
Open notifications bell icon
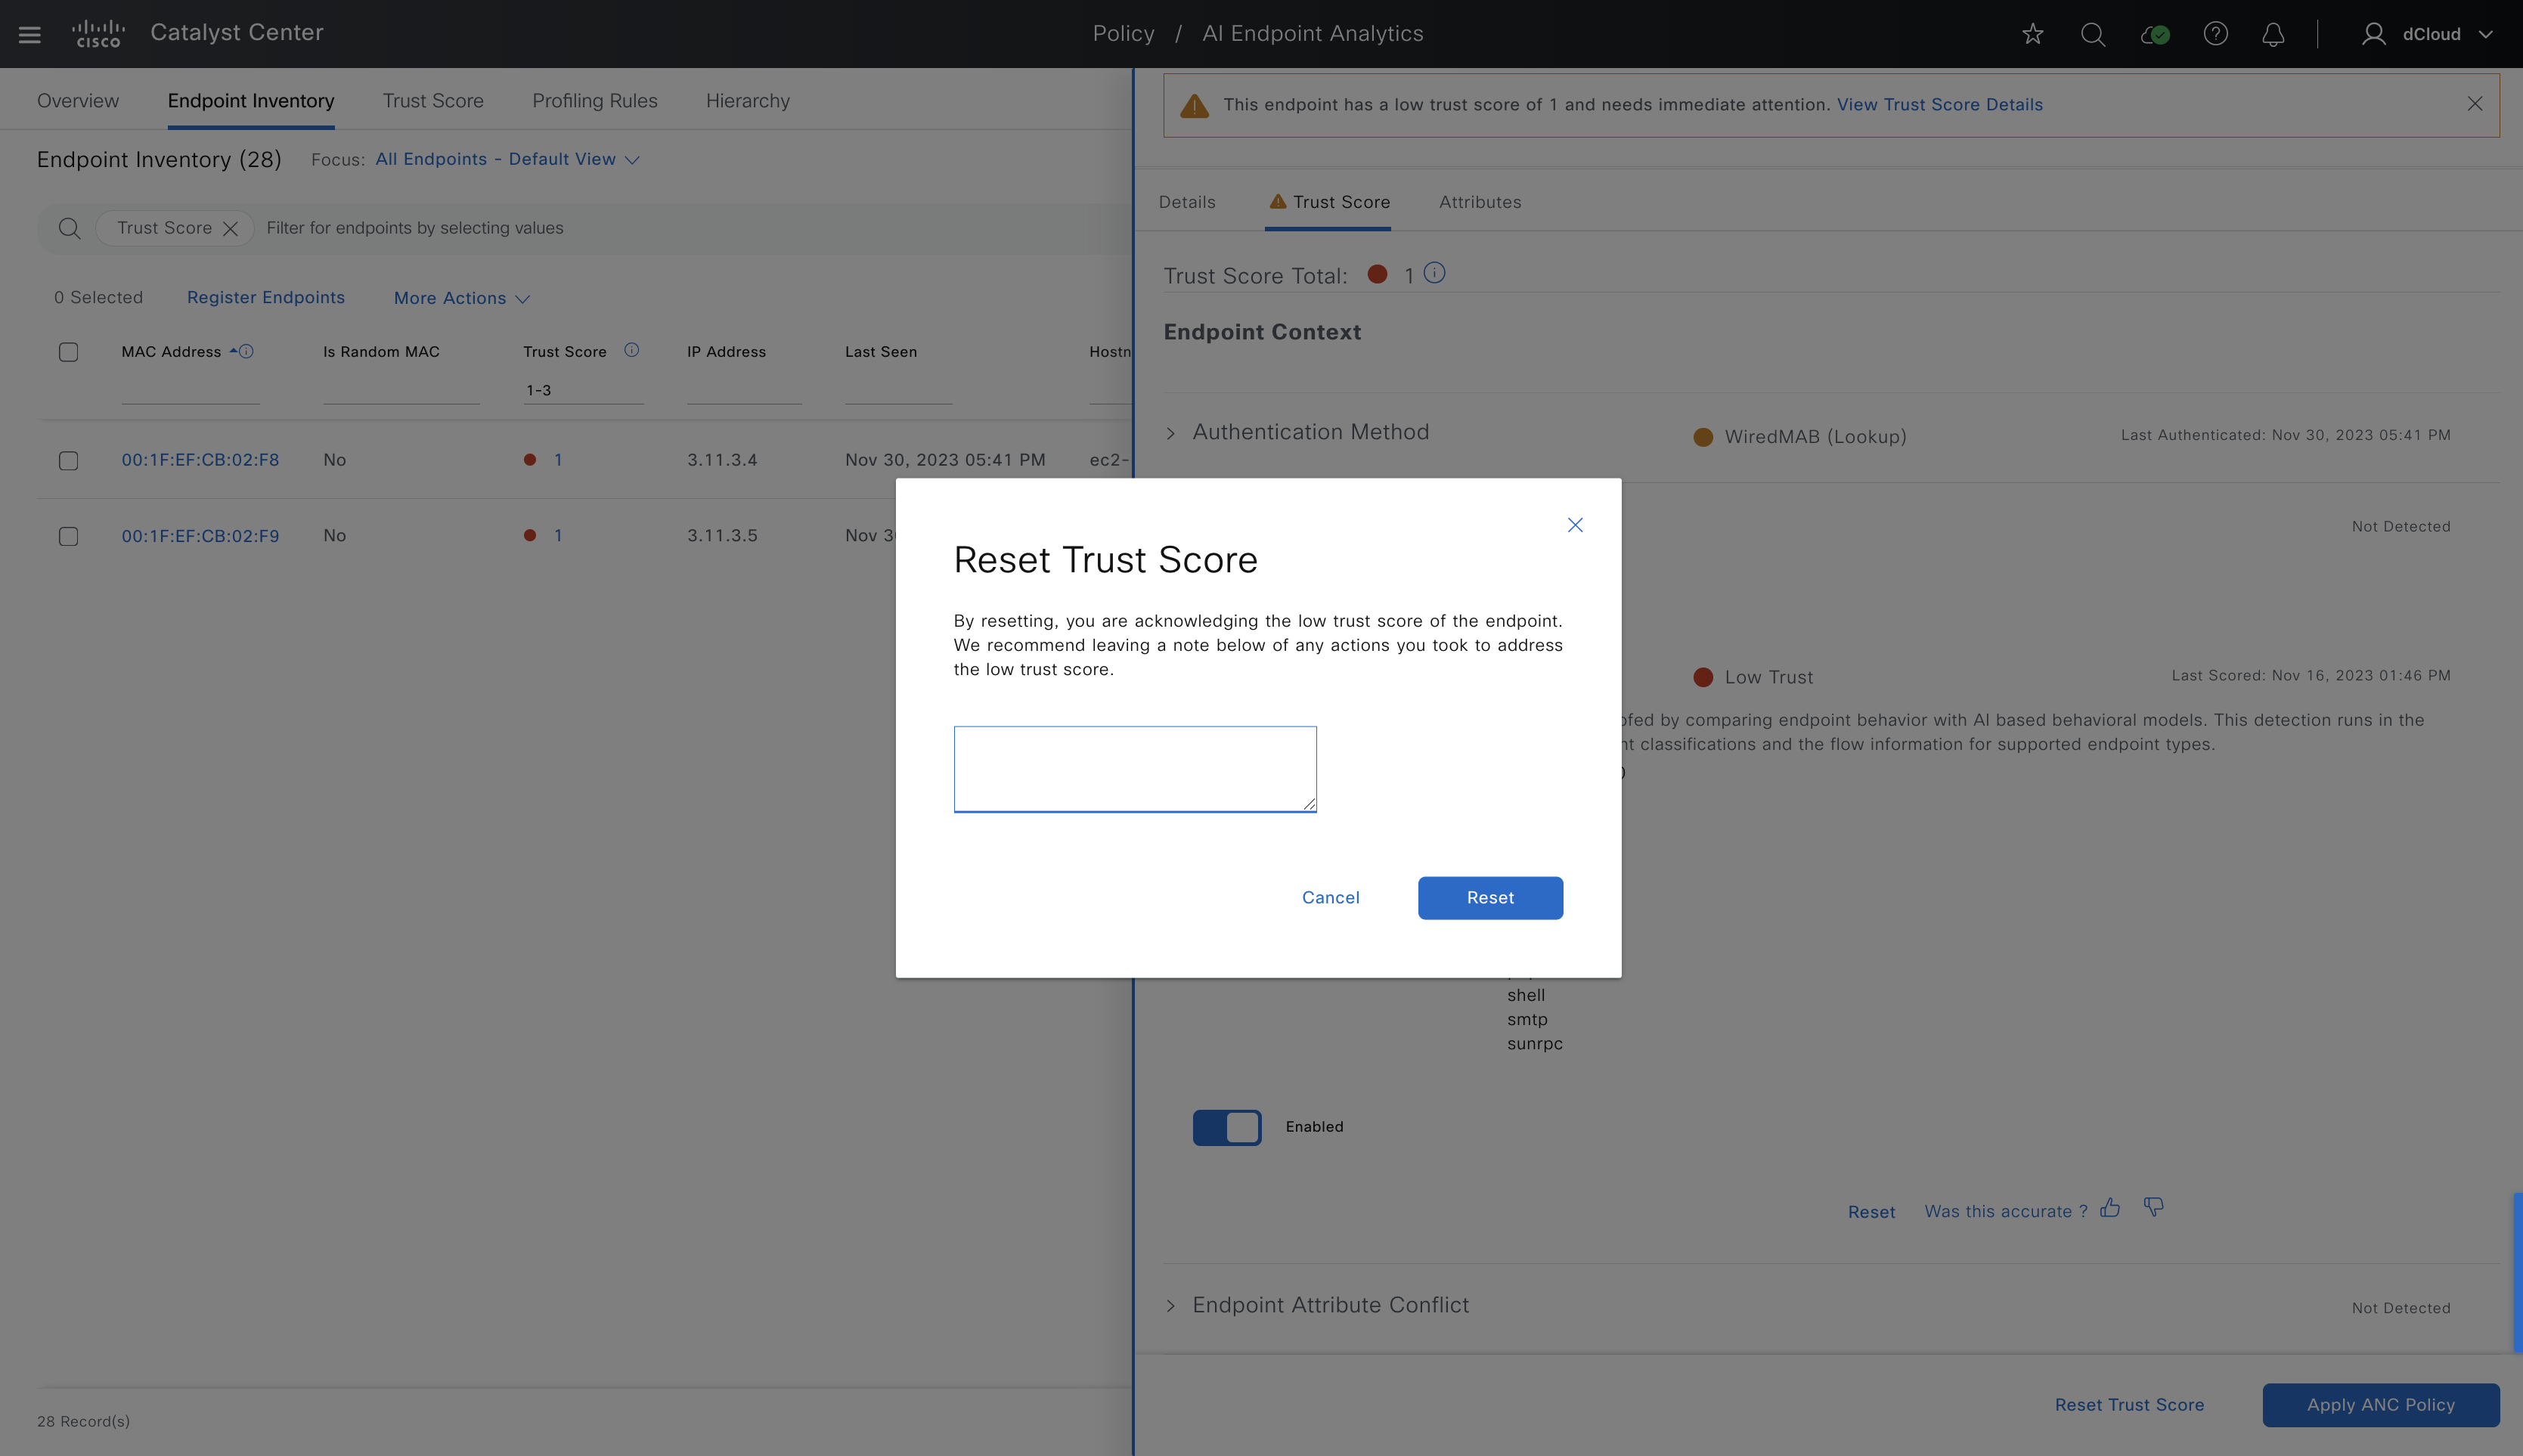pyautogui.click(x=2273, y=34)
